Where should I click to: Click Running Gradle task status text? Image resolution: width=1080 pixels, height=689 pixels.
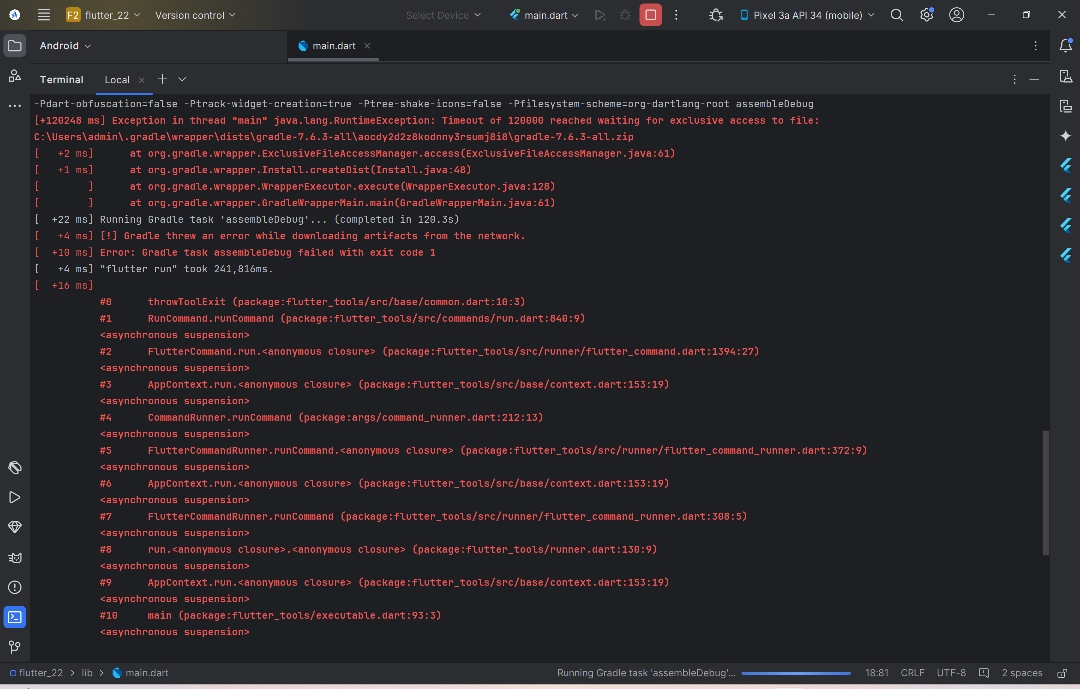pos(645,673)
